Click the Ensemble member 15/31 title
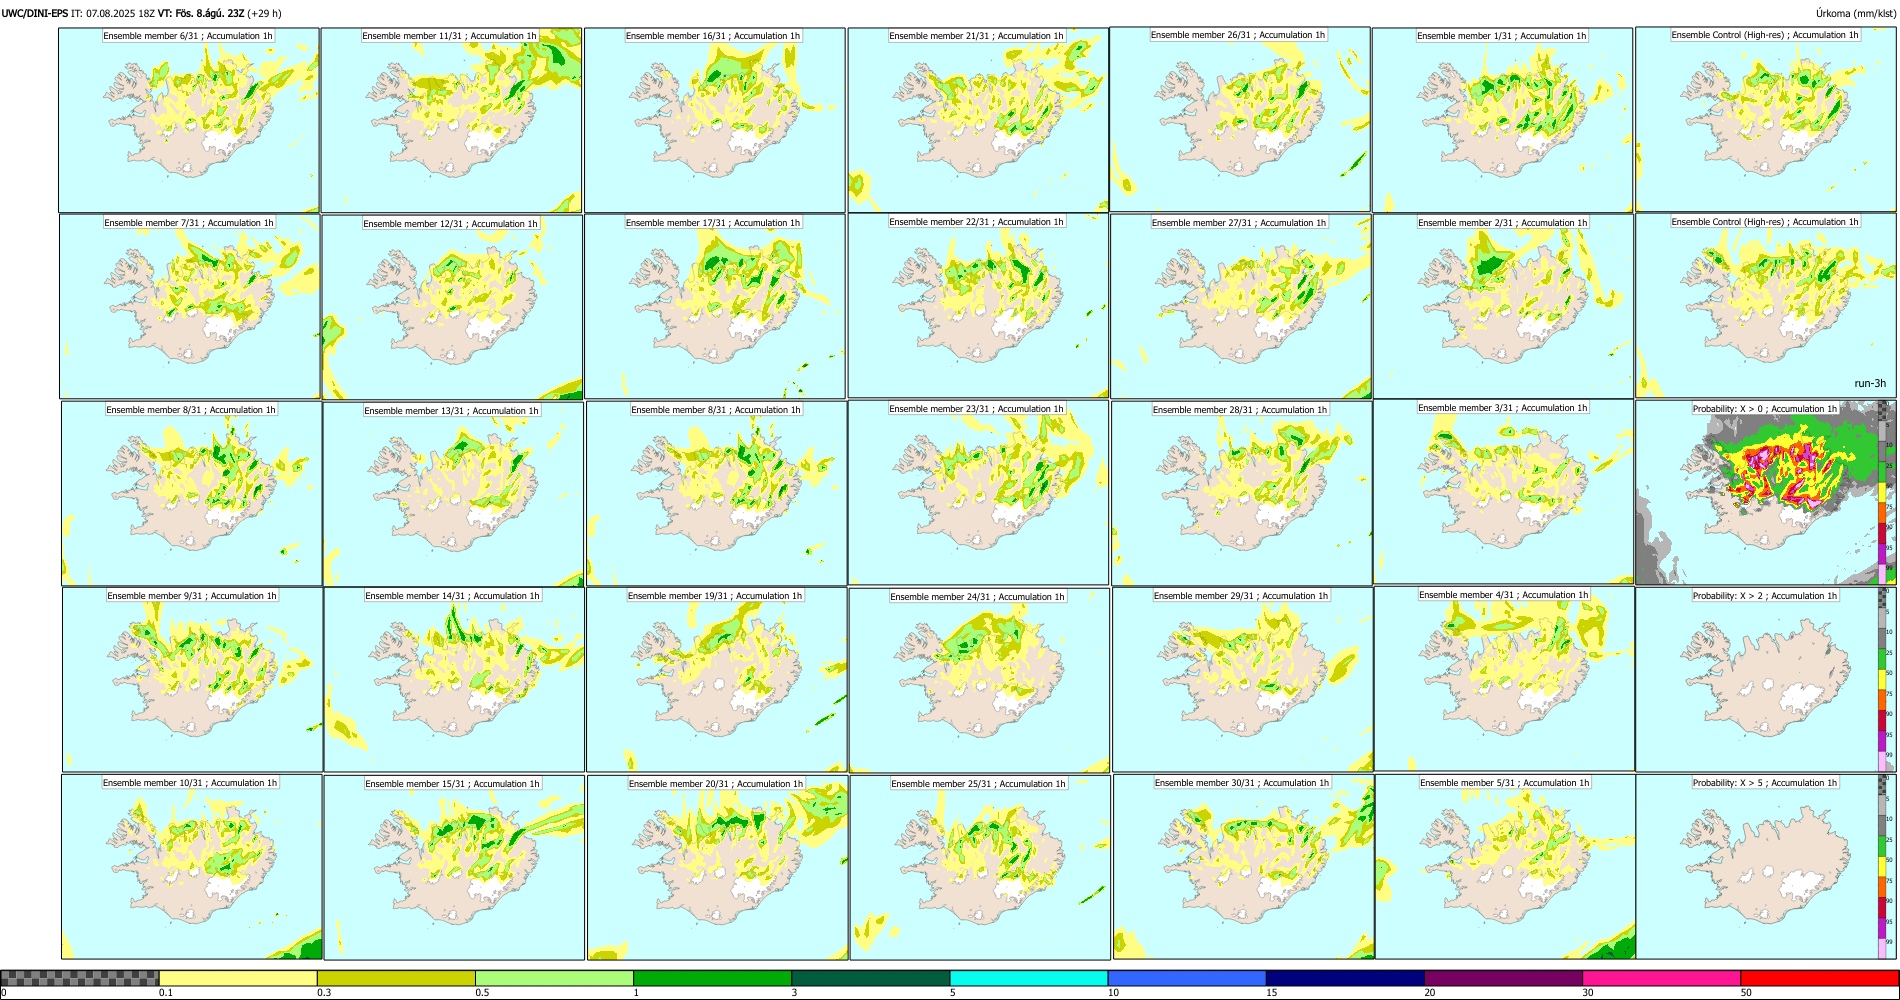Image resolution: width=1900 pixels, height=1000 pixels. (x=452, y=784)
